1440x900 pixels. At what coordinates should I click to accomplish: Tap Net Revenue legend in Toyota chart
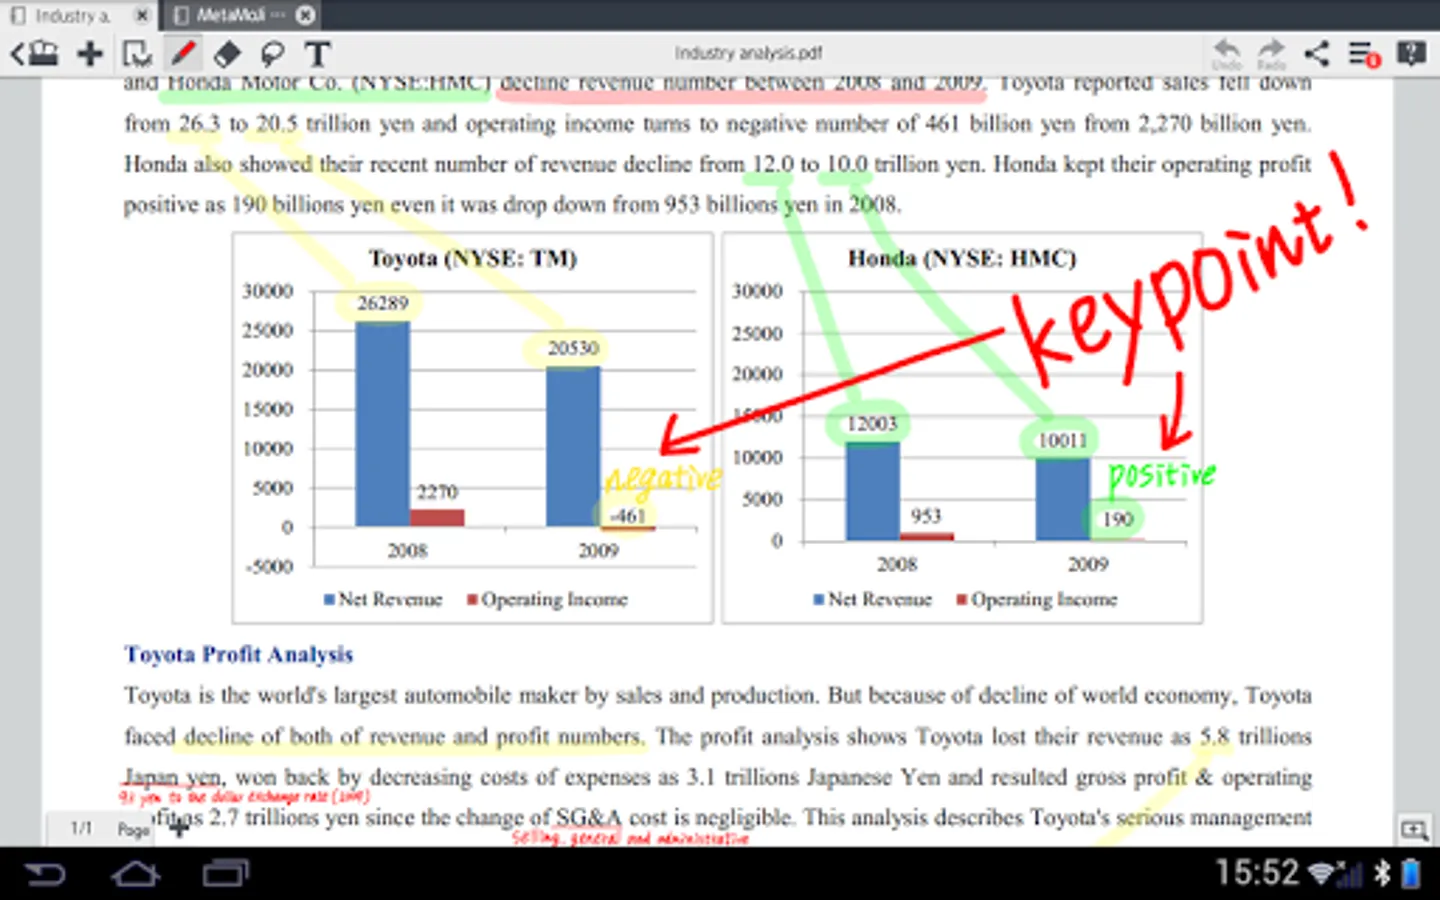[383, 599]
